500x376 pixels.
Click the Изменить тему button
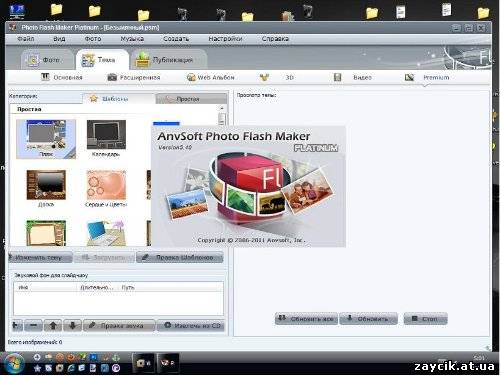pyautogui.click(x=40, y=257)
